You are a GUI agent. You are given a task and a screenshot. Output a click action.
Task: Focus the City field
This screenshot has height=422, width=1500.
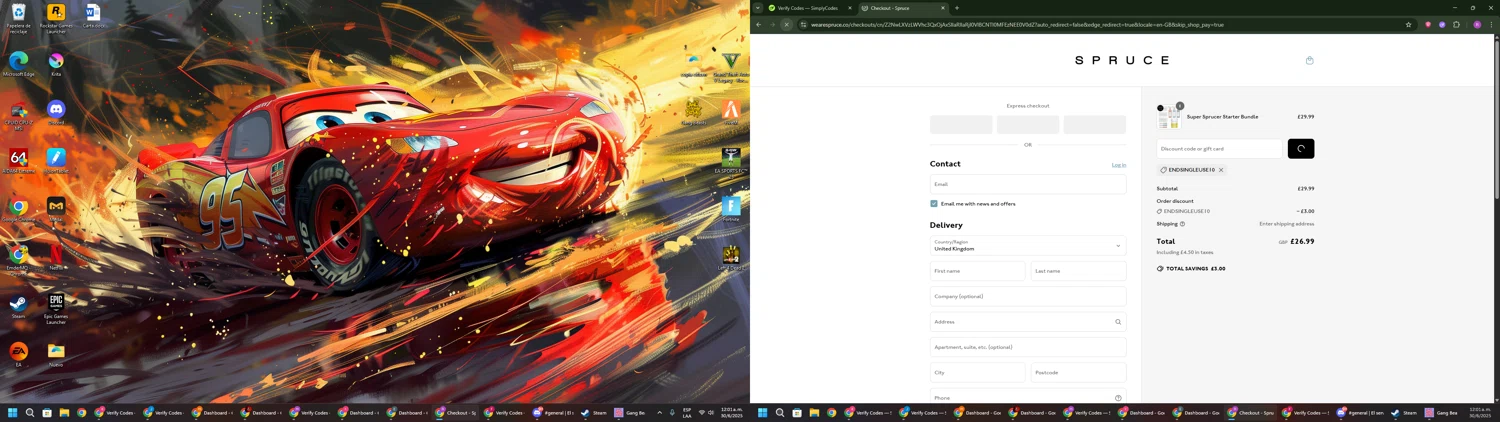(978, 372)
